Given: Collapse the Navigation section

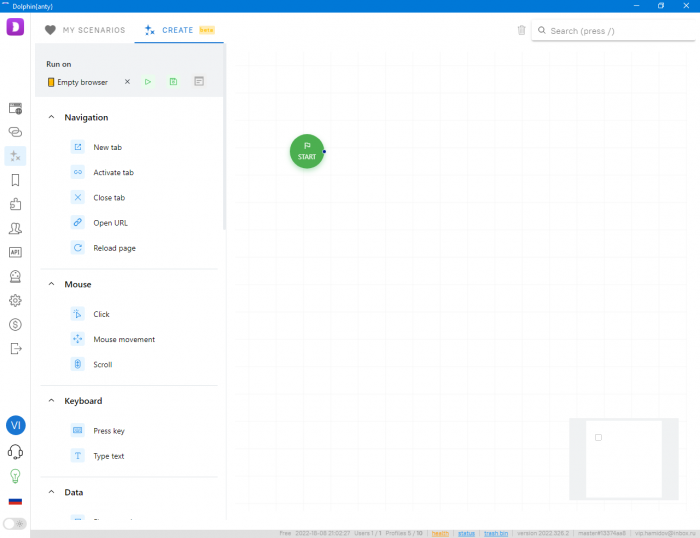Looking at the screenshot, I should [x=51, y=117].
